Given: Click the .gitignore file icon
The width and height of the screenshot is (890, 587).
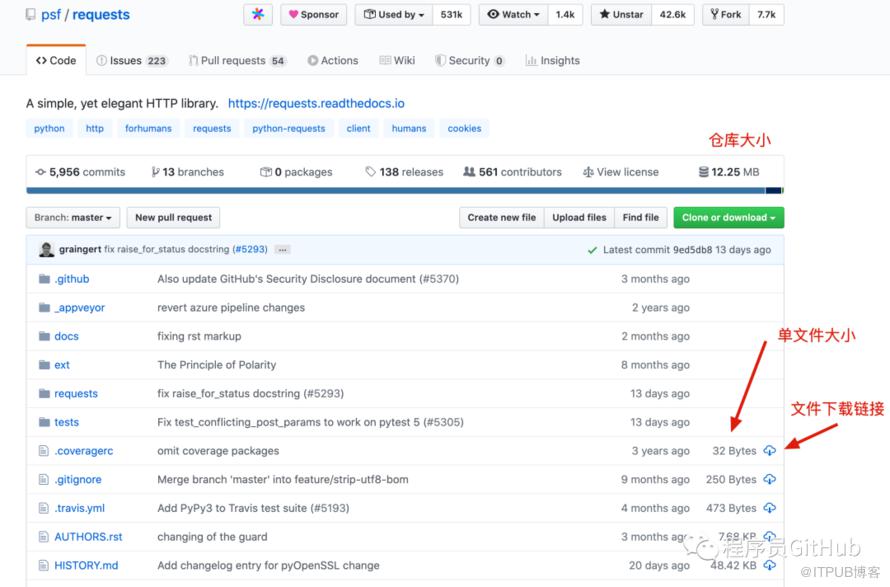Looking at the screenshot, I should click(44, 479).
